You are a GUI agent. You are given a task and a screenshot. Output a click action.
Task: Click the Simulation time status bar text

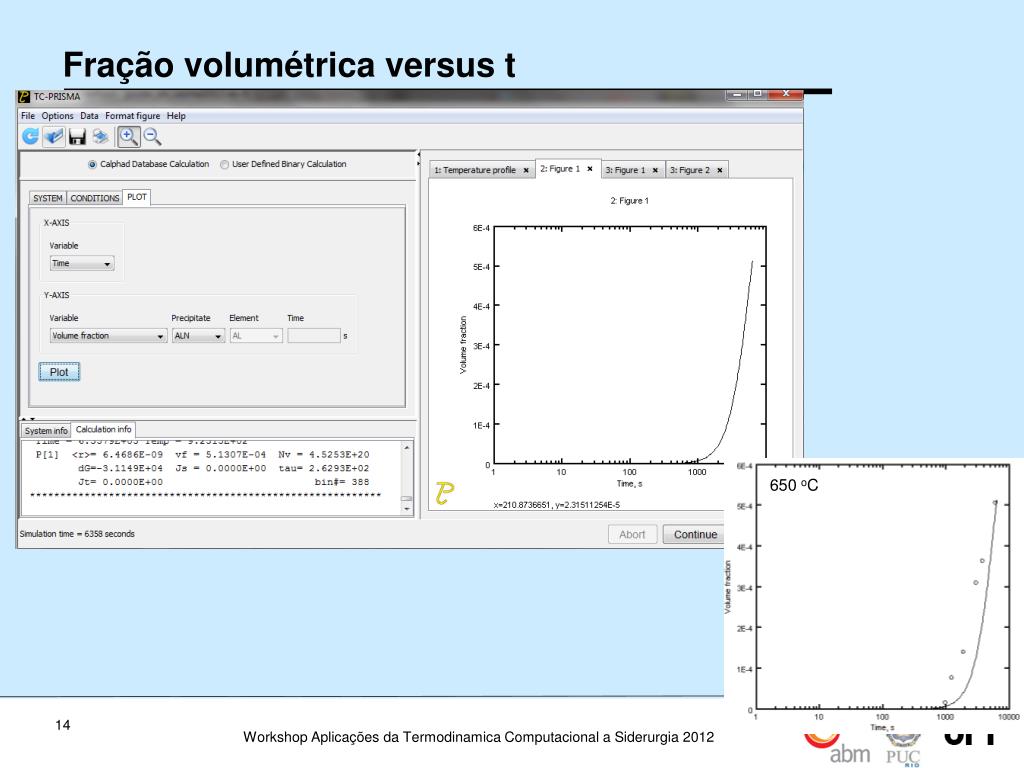click(77, 534)
